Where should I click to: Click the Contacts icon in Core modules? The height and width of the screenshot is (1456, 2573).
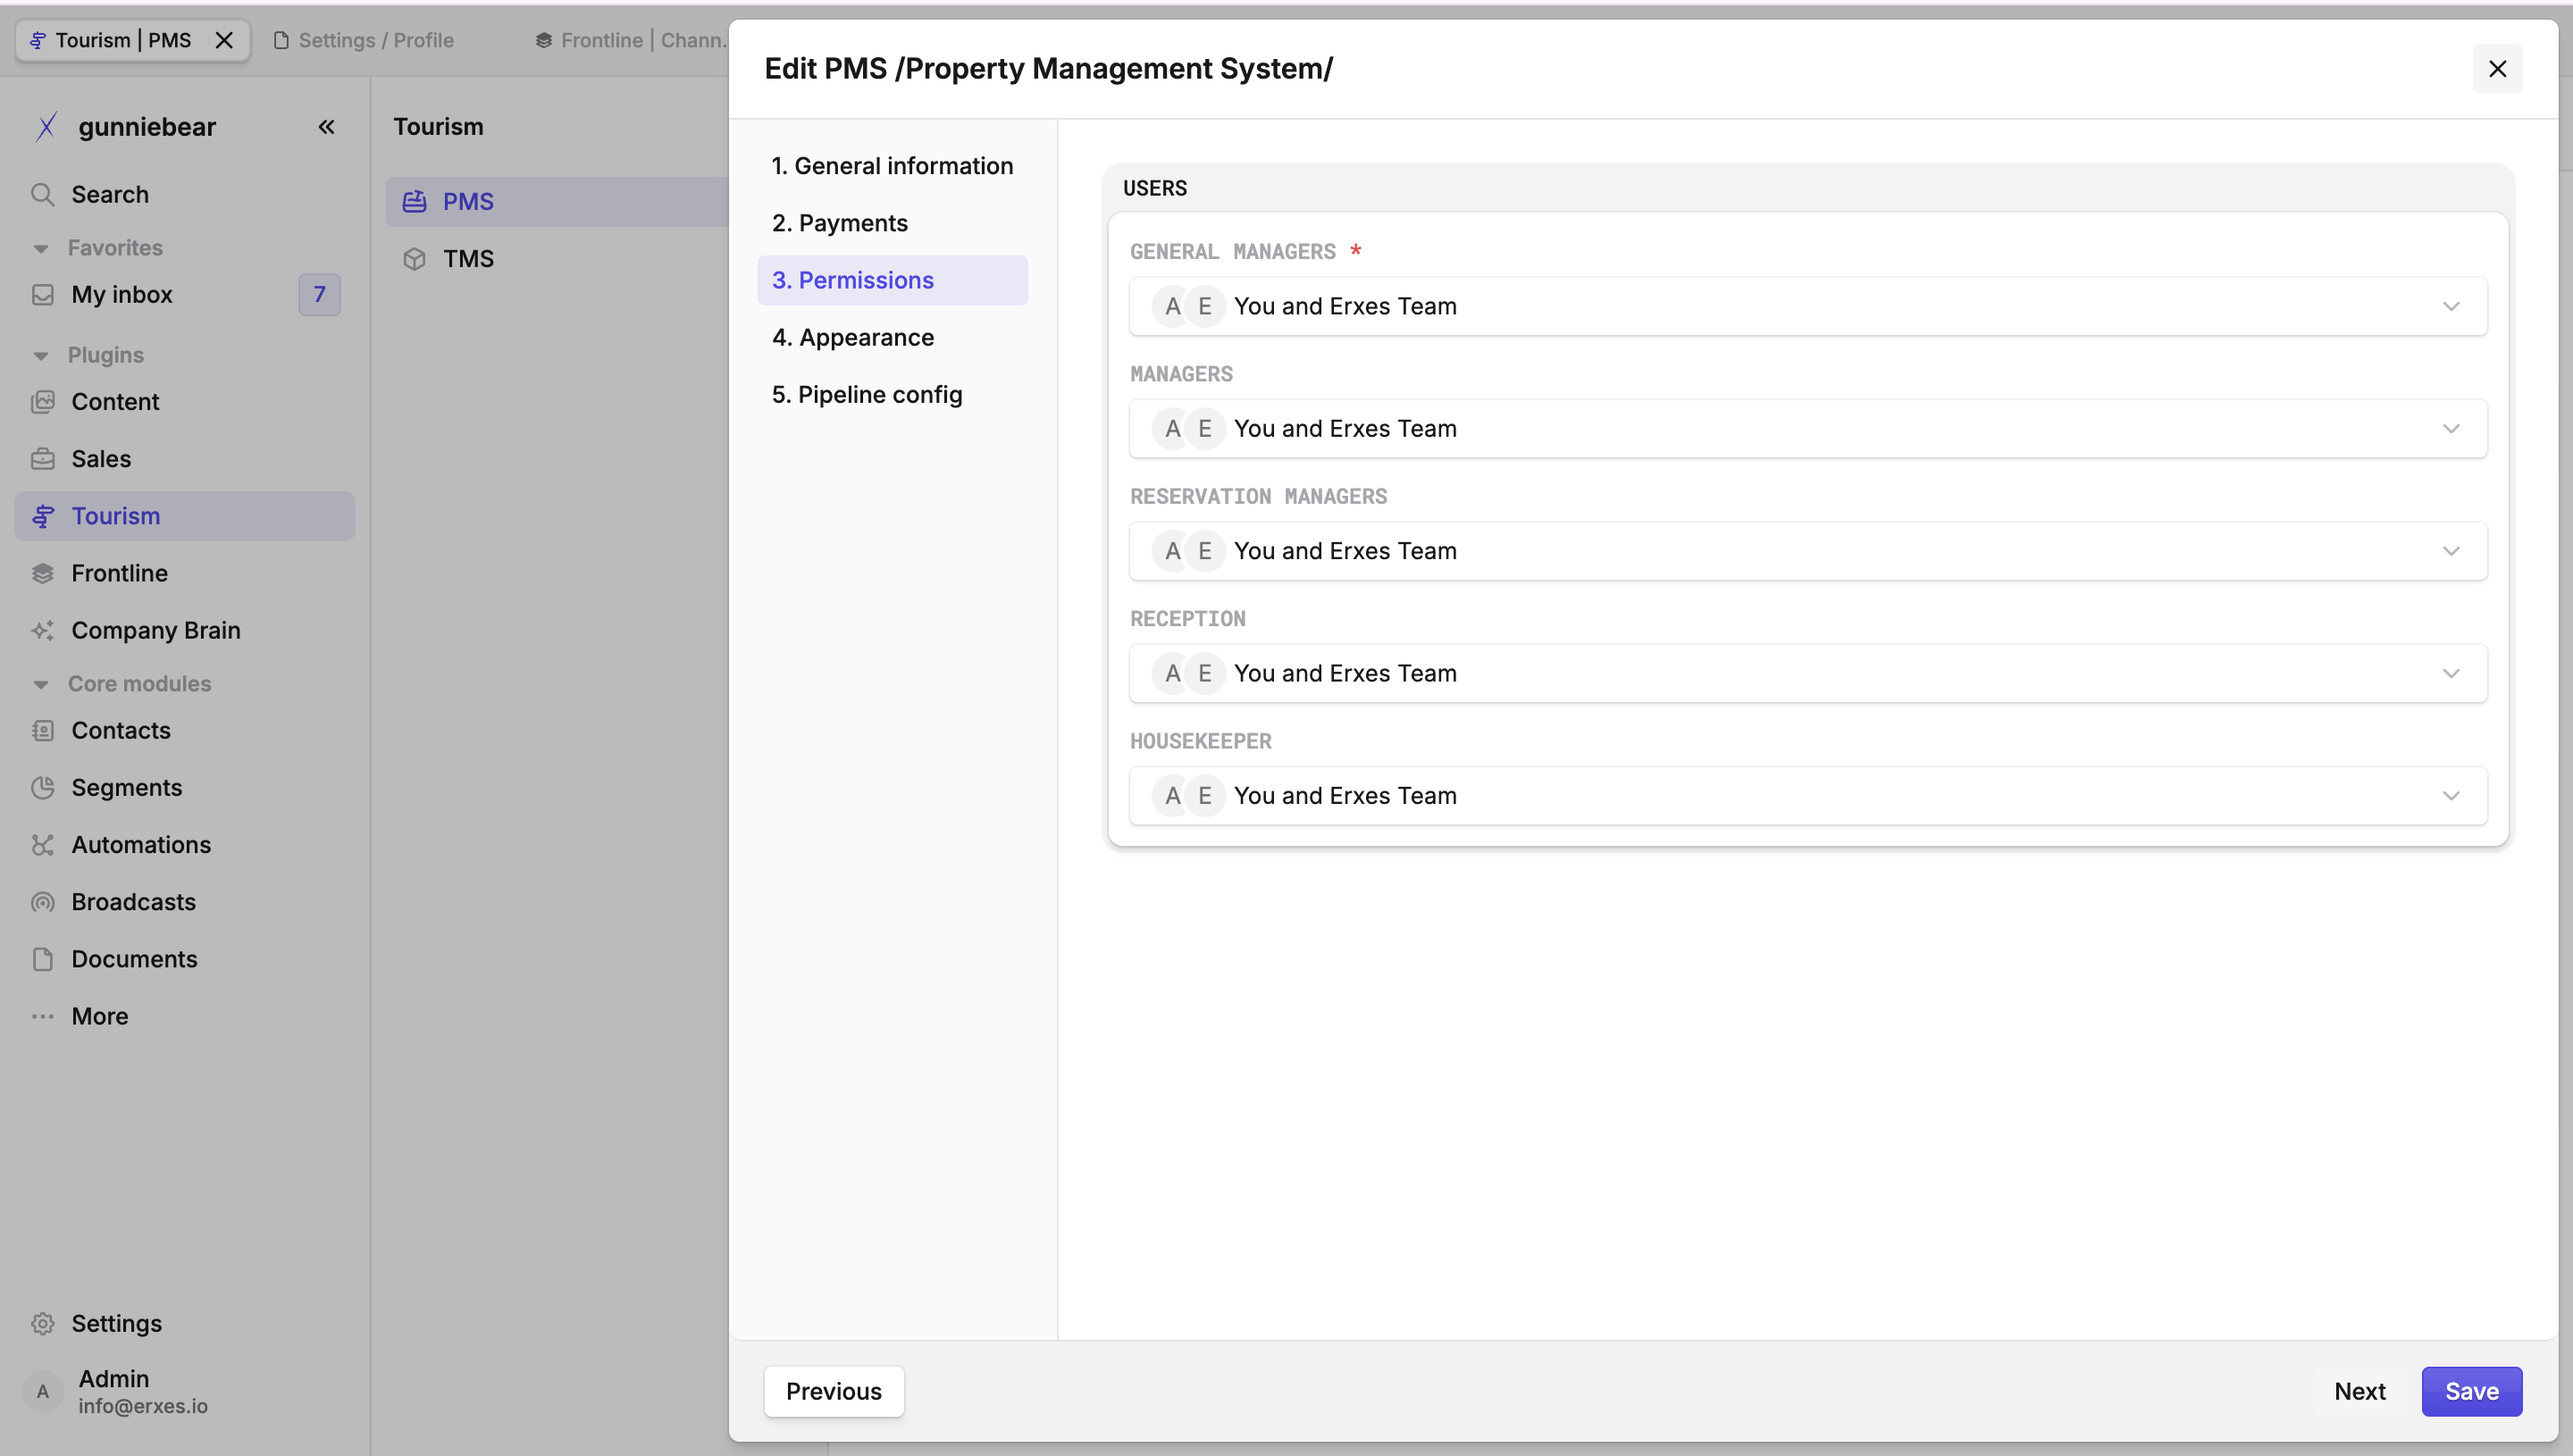point(42,730)
